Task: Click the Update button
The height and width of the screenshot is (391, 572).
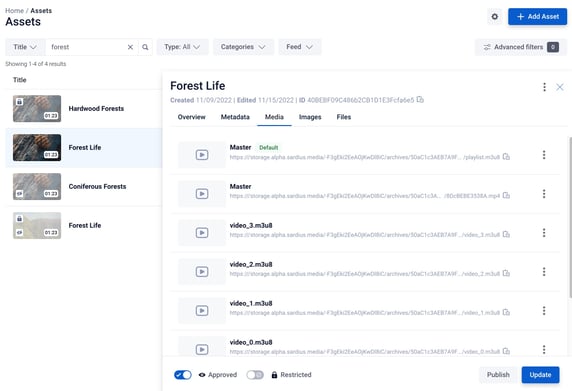Action: click(540, 375)
